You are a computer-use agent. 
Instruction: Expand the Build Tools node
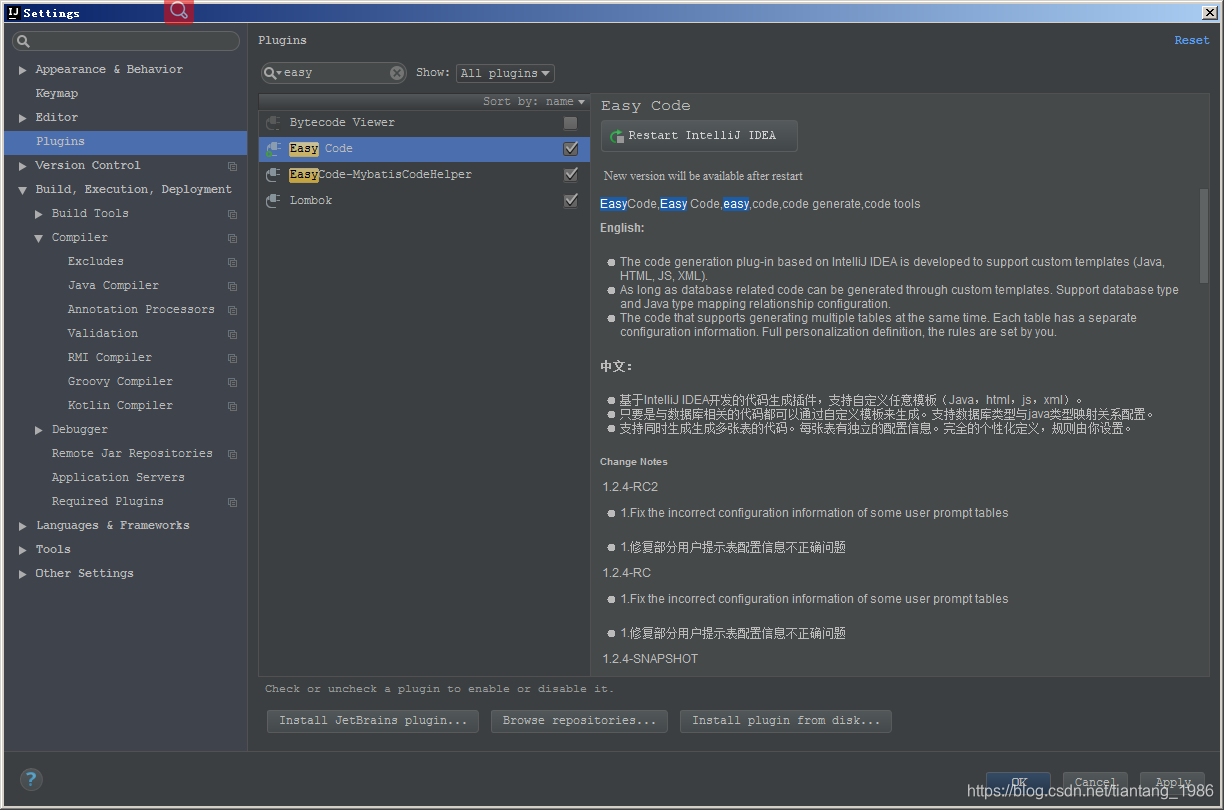(39, 214)
